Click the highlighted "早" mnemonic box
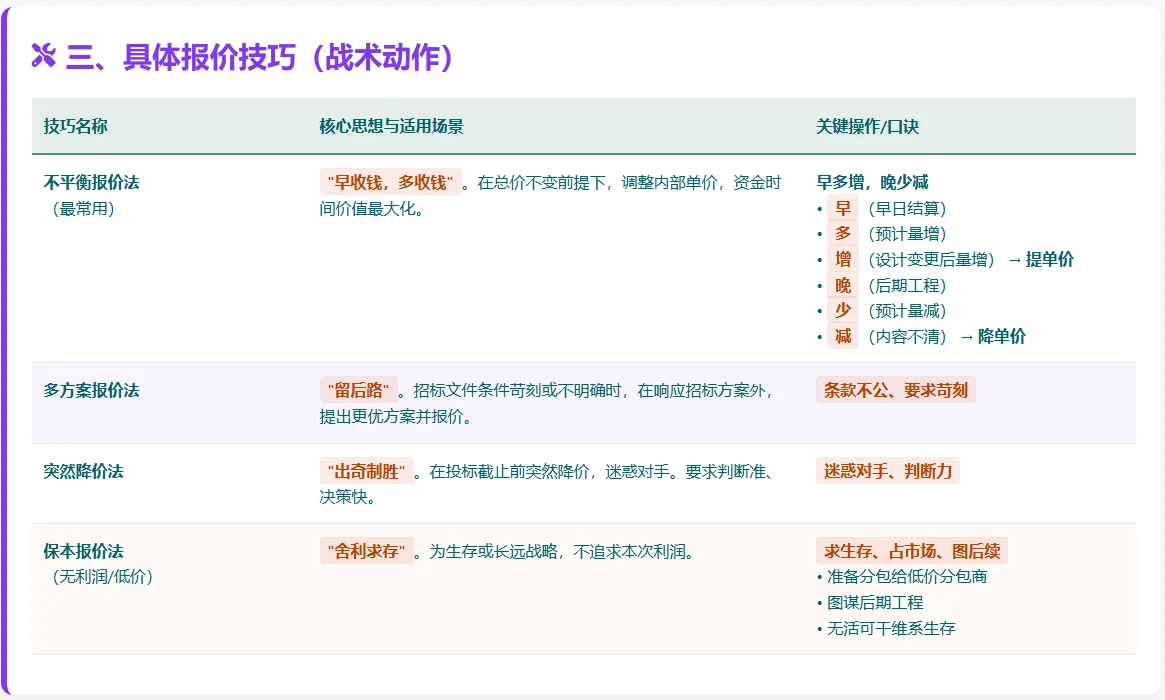This screenshot has width=1165, height=700. (842, 208)
